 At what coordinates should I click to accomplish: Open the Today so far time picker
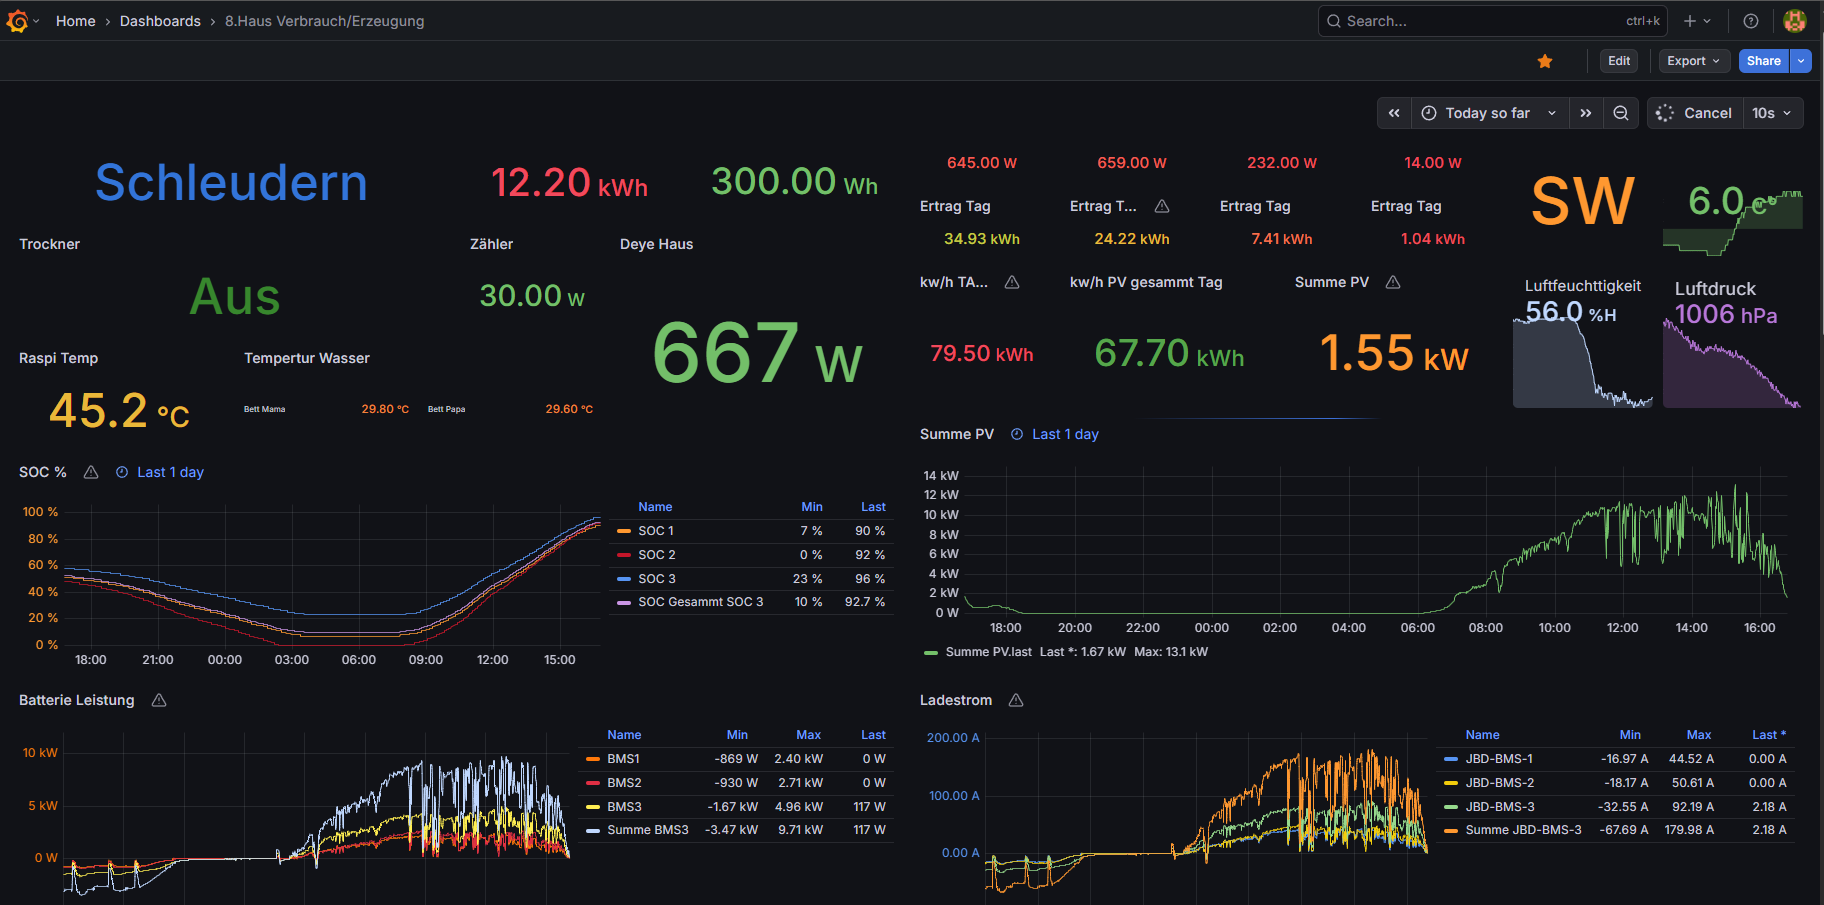click(1489, 113)
